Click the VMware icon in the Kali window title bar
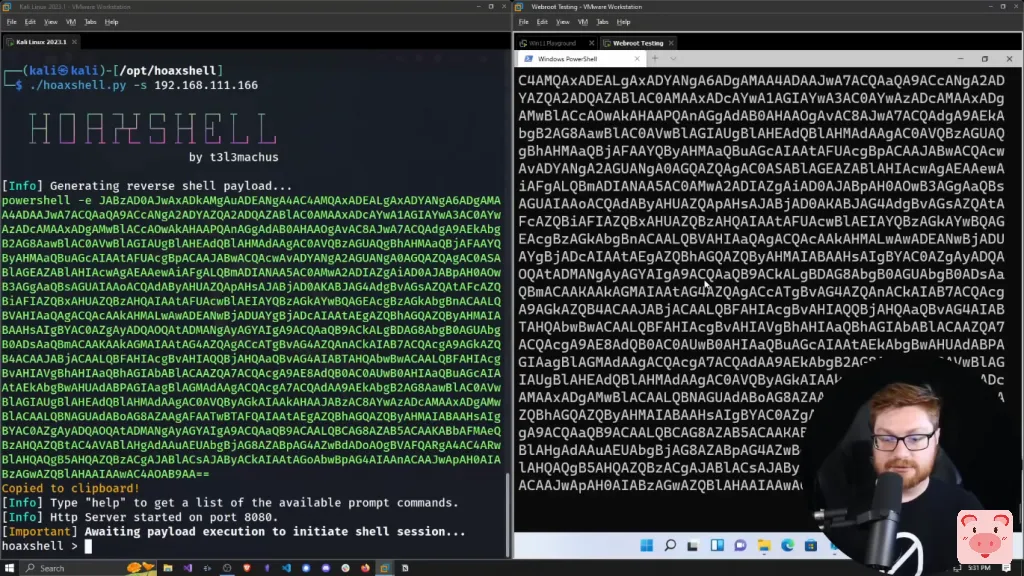This screenshot has height=576, width=1024. click(x=7, y=7)
